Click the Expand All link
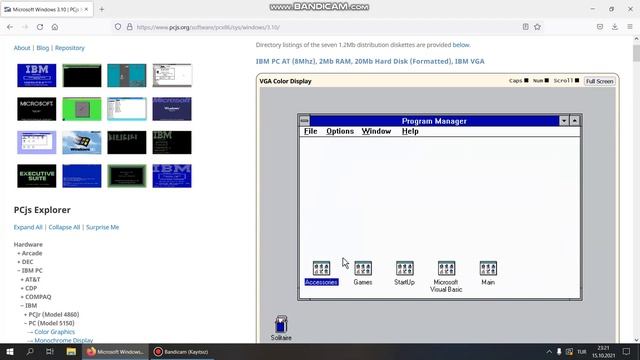The width and height of the screenshot is (640, 360). pos(28,227)
